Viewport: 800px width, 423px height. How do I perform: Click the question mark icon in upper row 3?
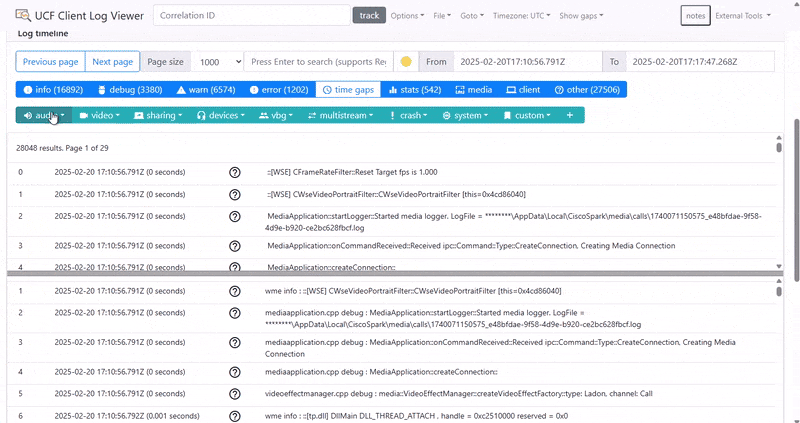coord(235,246)
